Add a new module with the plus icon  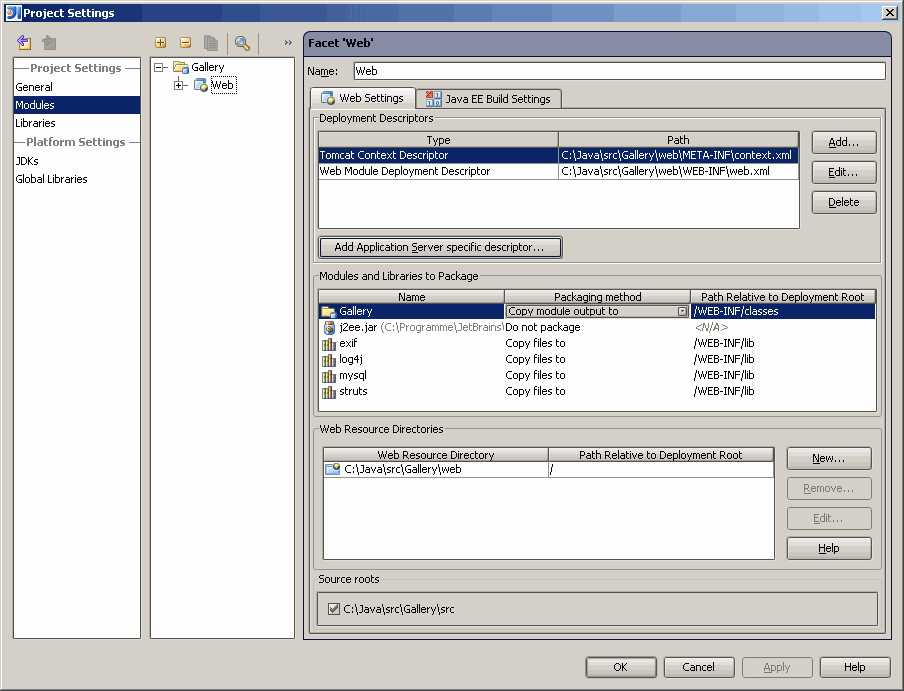click(x=161, y=43)
